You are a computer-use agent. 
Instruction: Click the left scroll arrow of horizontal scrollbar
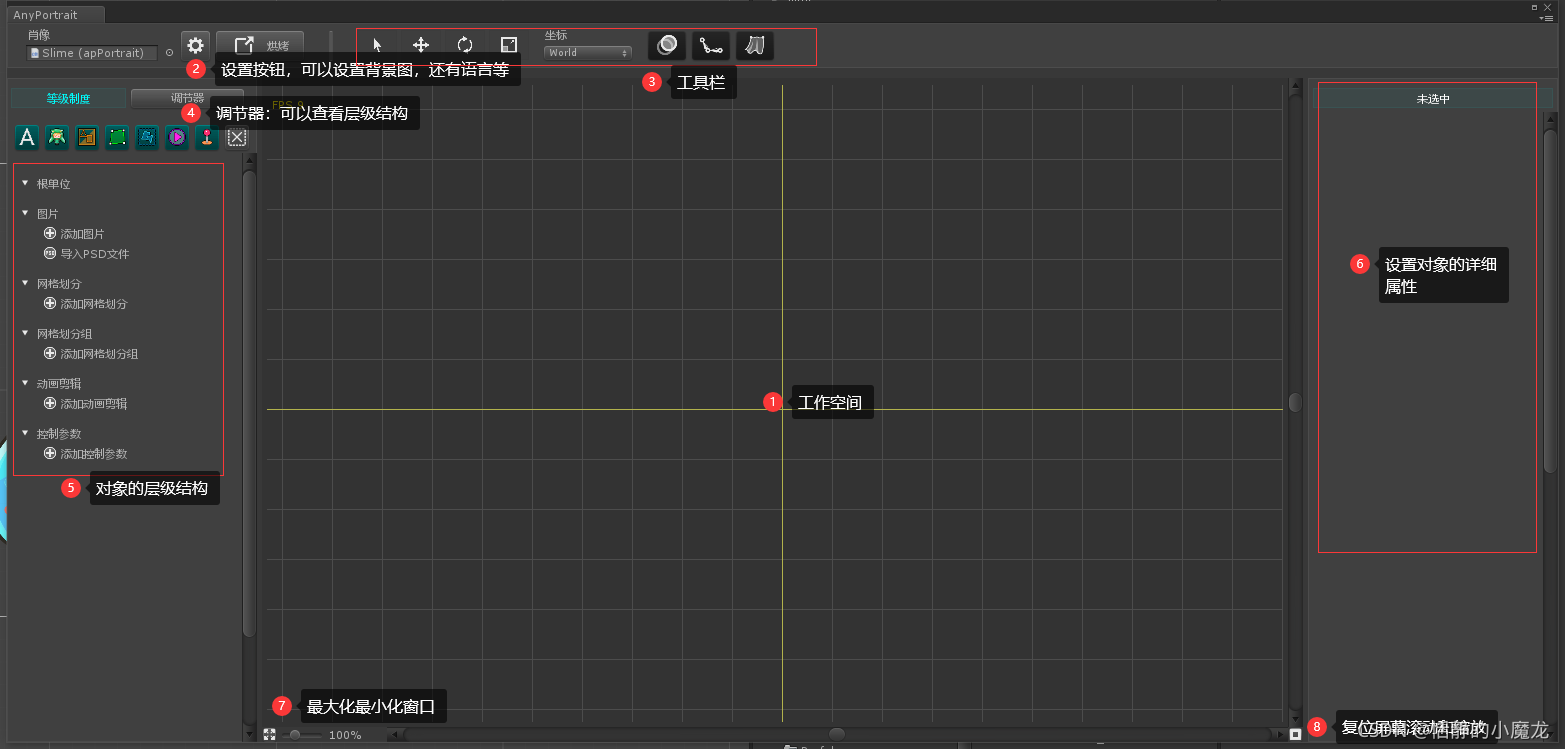394,735
